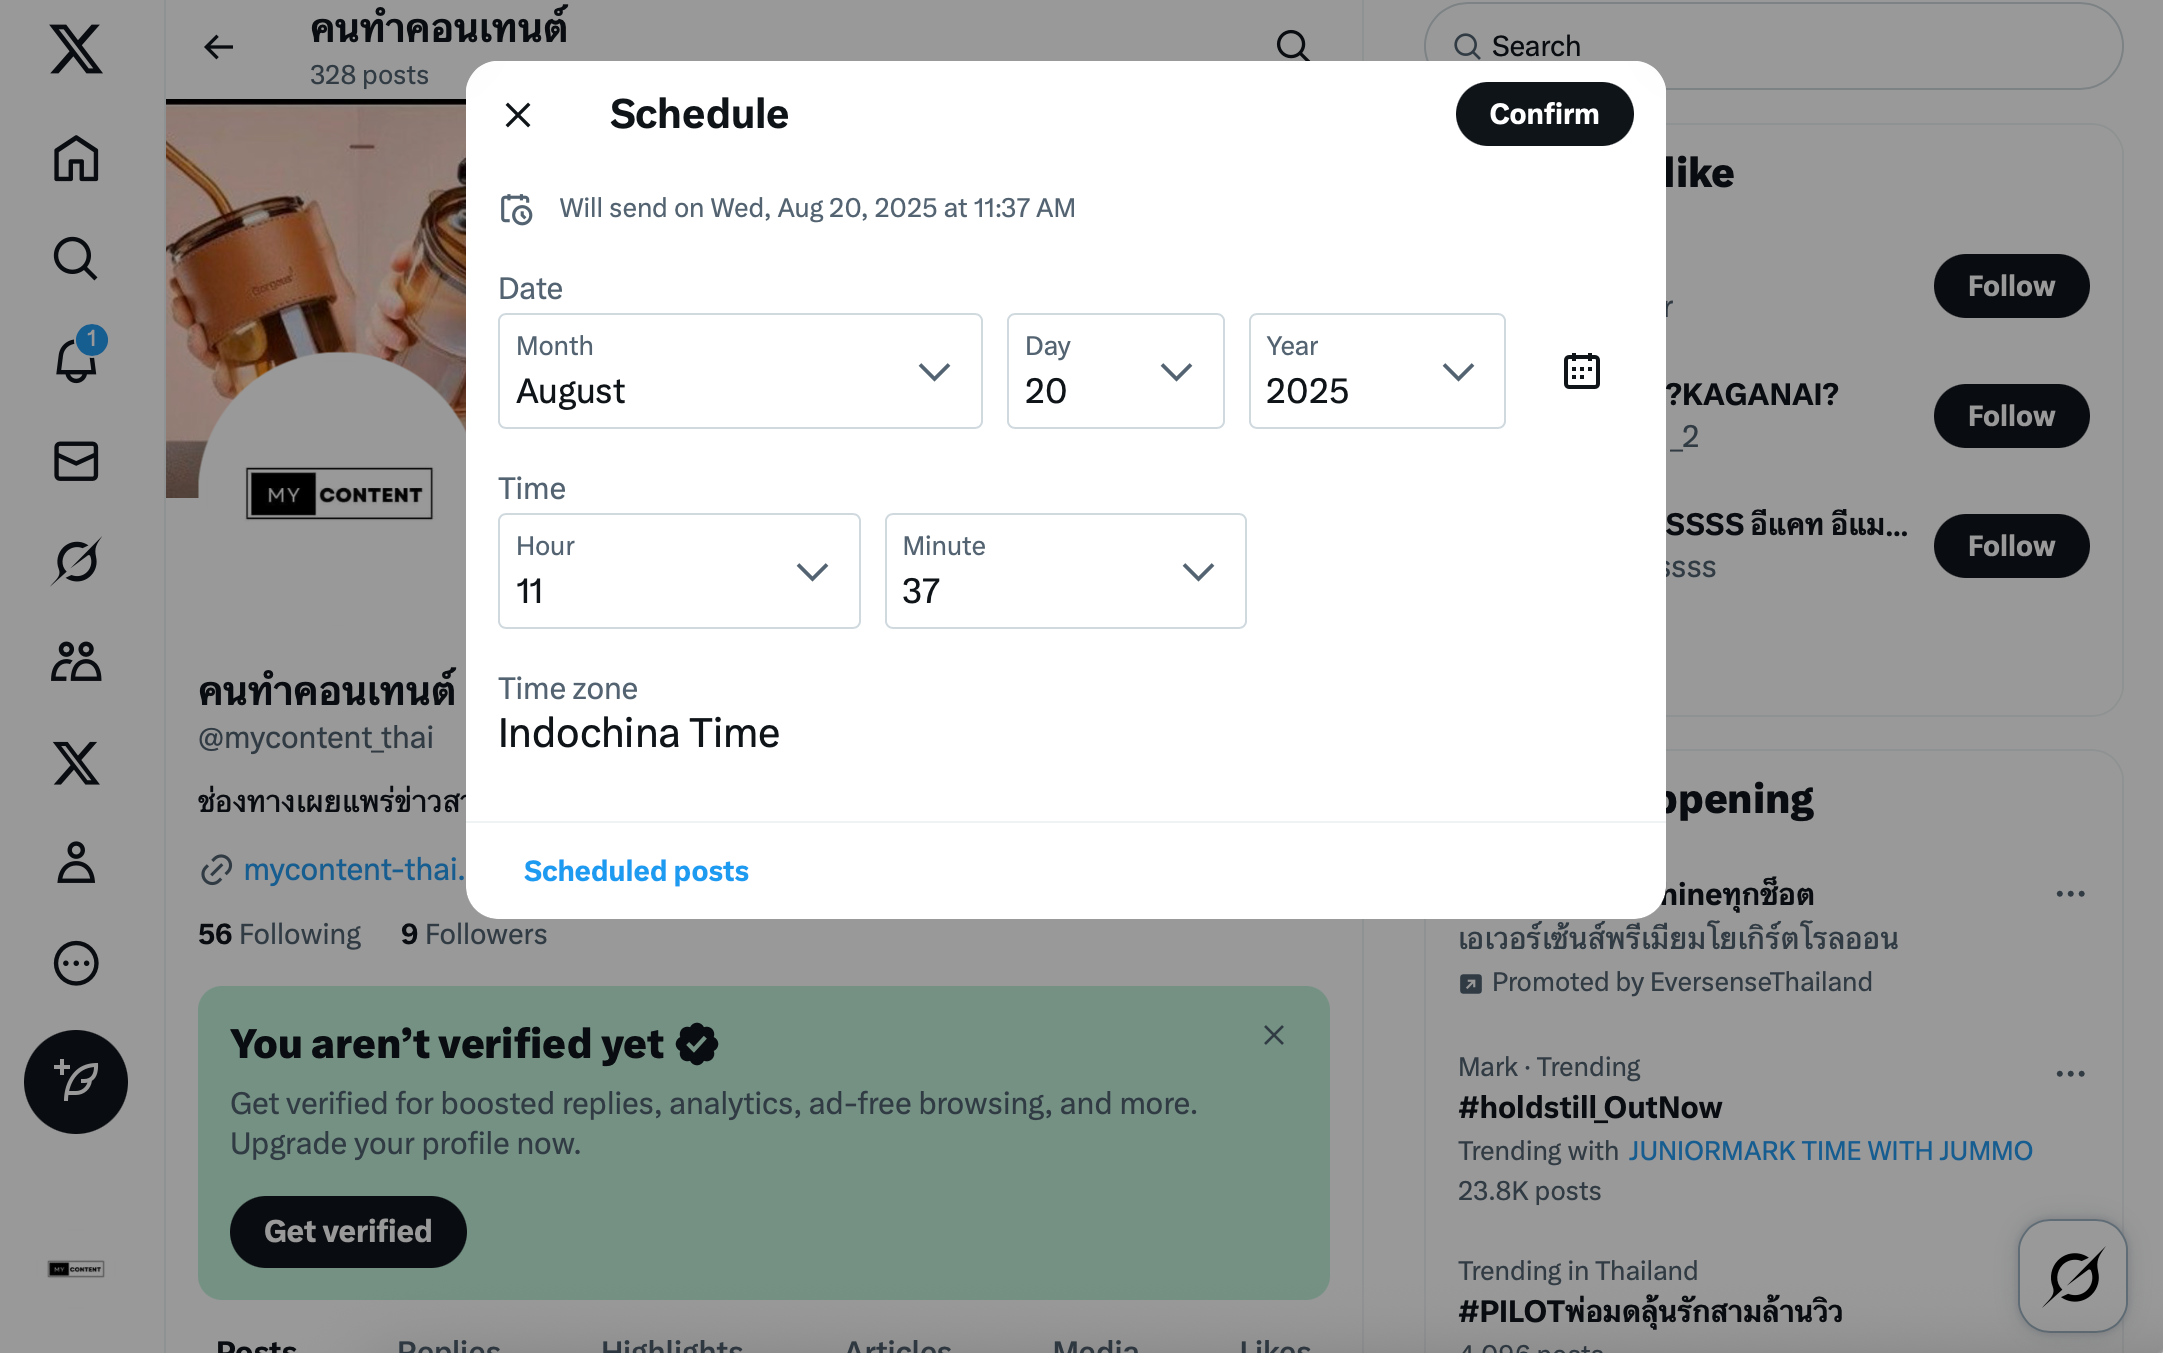
Task: Dismiss the verification banner
Action: click(1273, 1035)
